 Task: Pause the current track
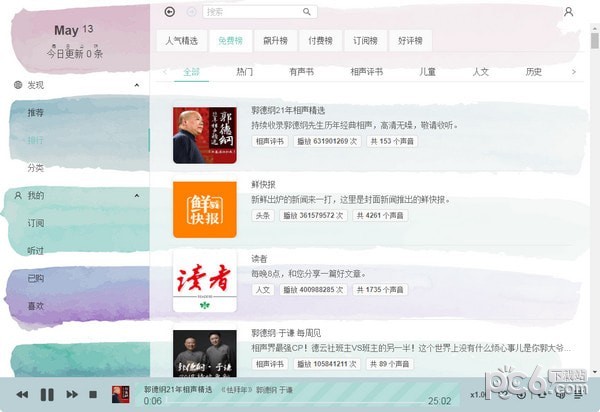click(x=47, y=394)
